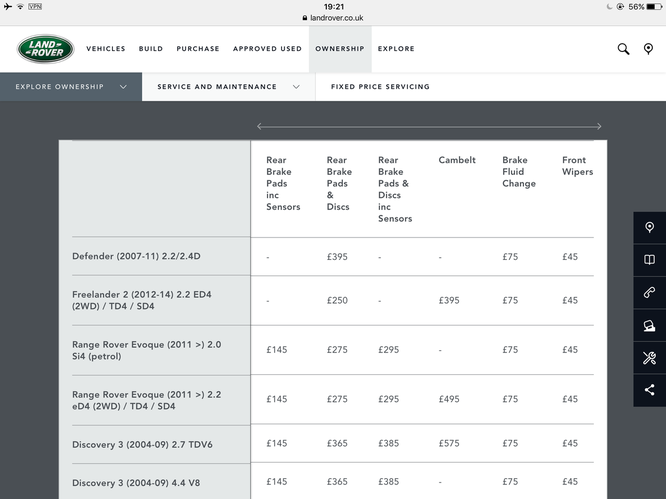Click the Rear Brake Pads inc Sensors header
Screen dimensions: 666x499
point(283,183)
